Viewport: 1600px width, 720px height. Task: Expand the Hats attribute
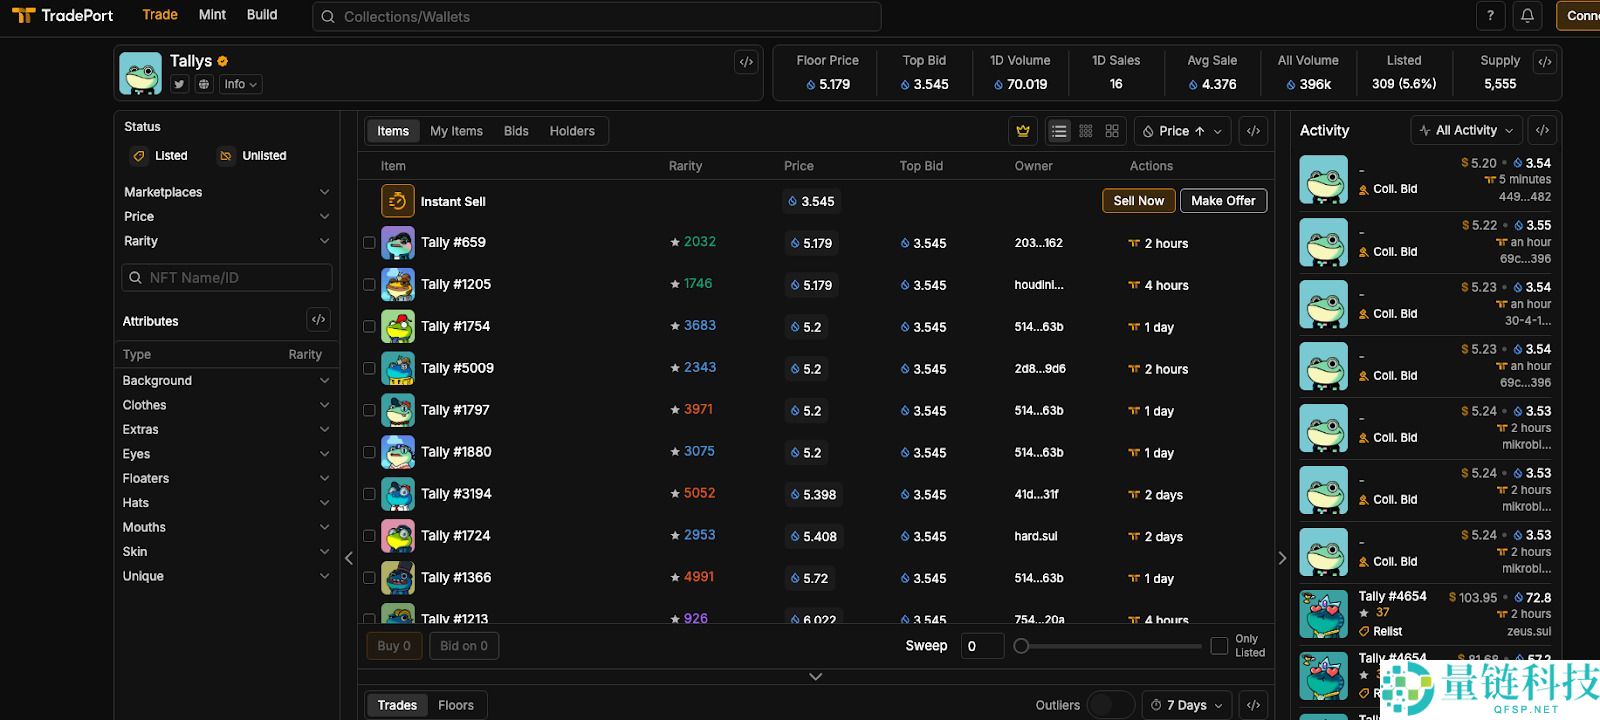coord(226,503)
